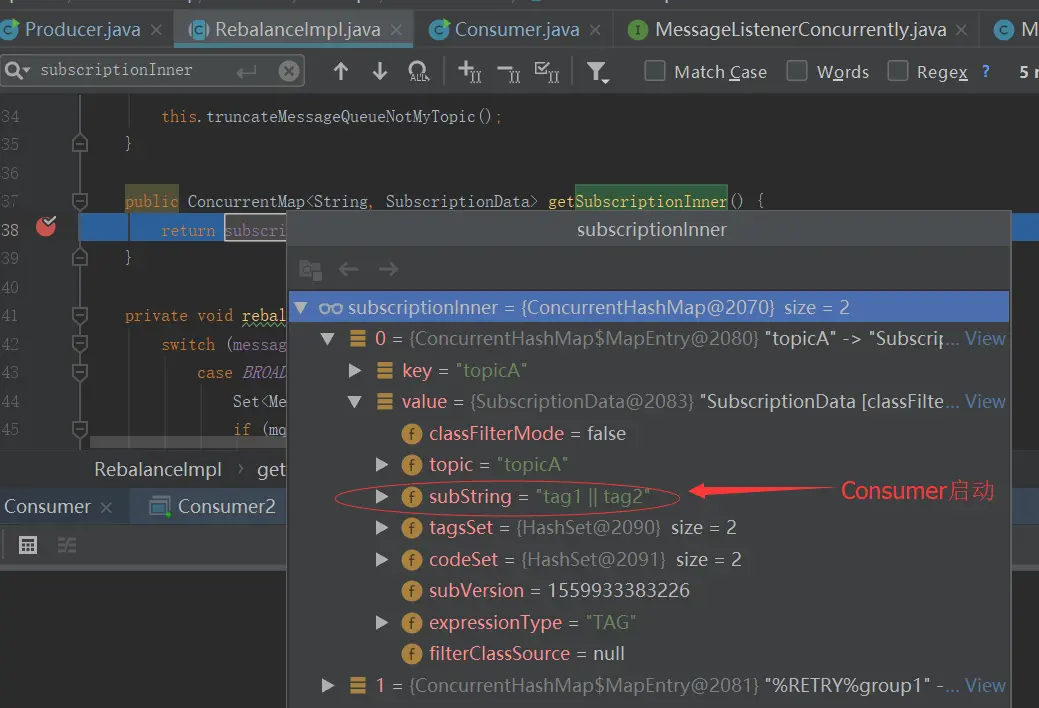Viewport: 1039px width, 708px height.
Task: Go to next search occurrence arrow
Action: [x=380, y=71]
